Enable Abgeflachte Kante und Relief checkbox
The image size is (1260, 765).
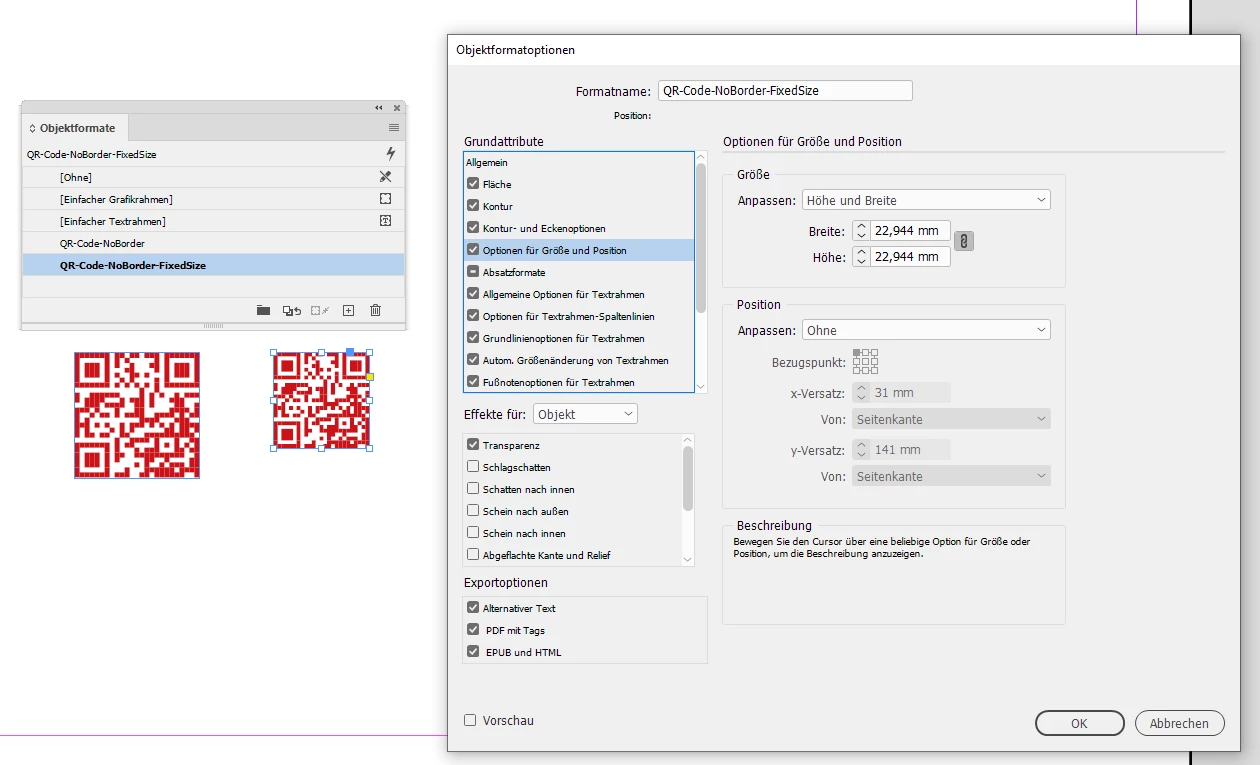(473, 555)
